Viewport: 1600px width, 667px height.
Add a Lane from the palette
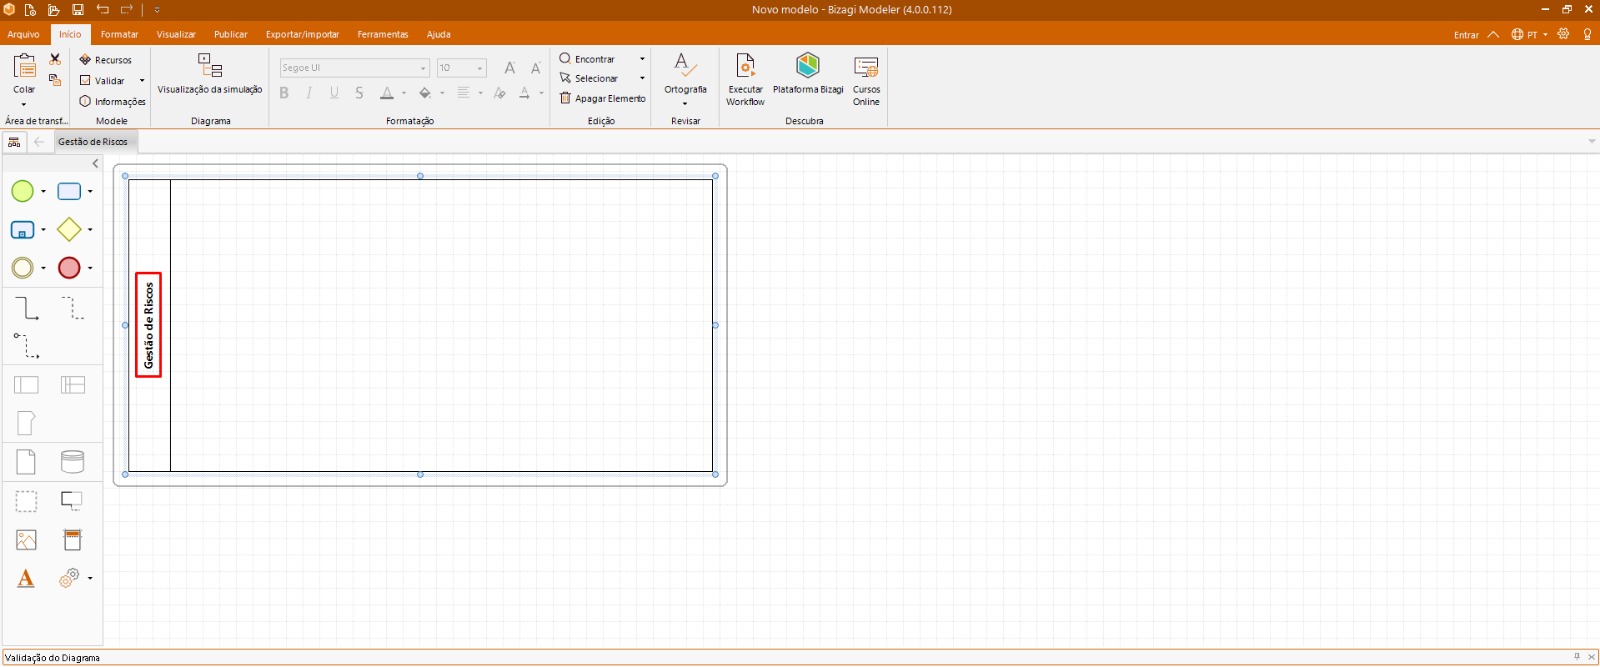tap(73, 385)
